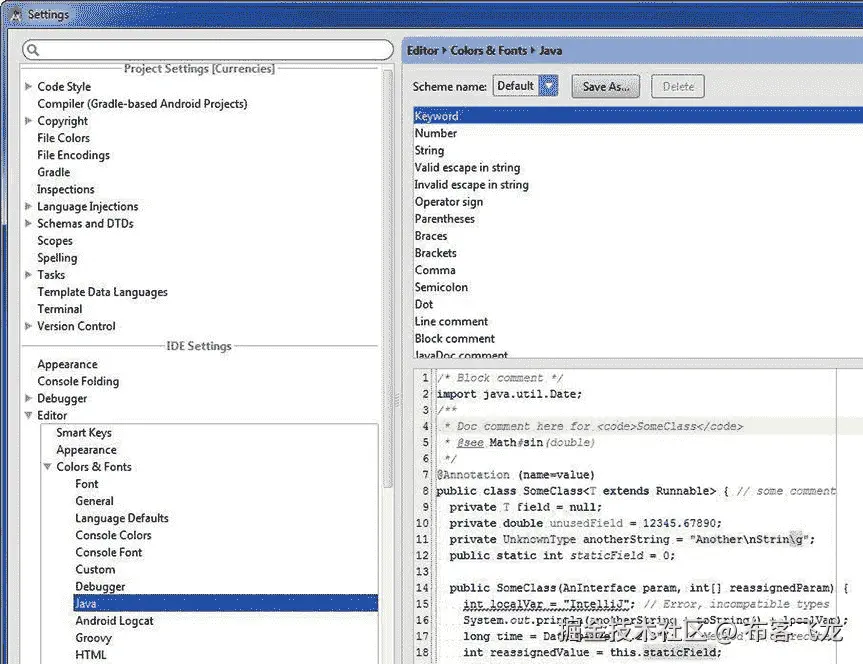Open Spelling settings

(x=57, y=258)
